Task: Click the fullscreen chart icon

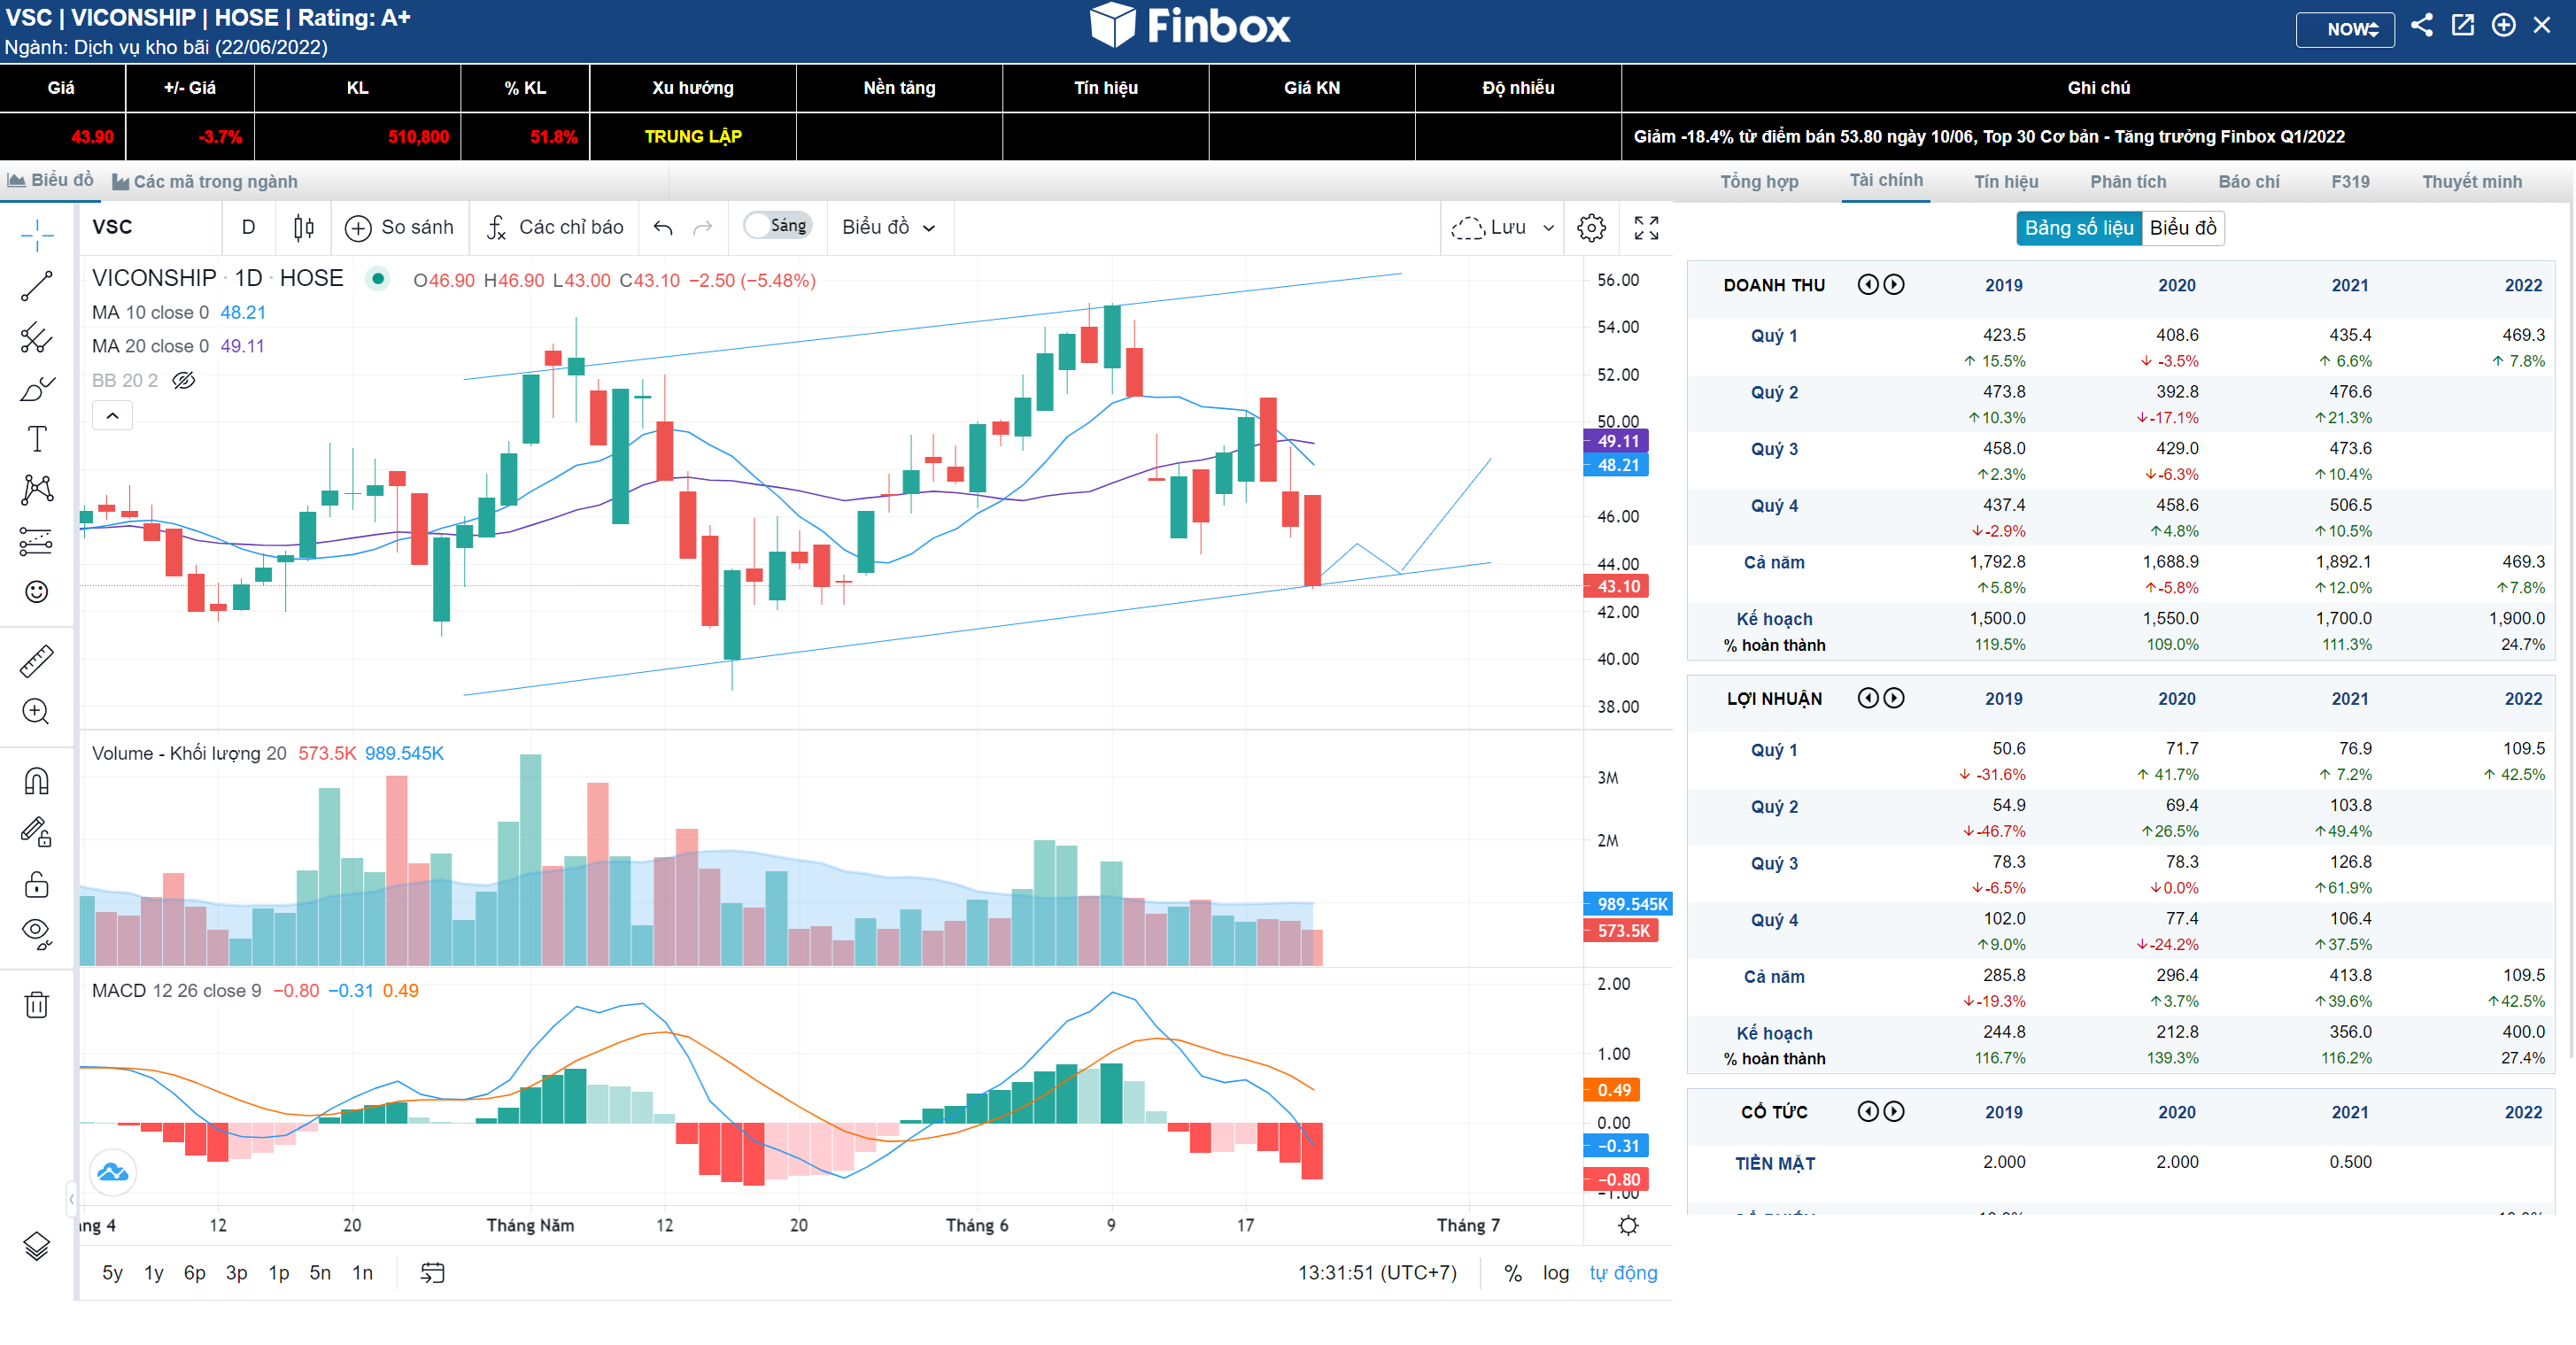Action: (x=1646, y=228)
